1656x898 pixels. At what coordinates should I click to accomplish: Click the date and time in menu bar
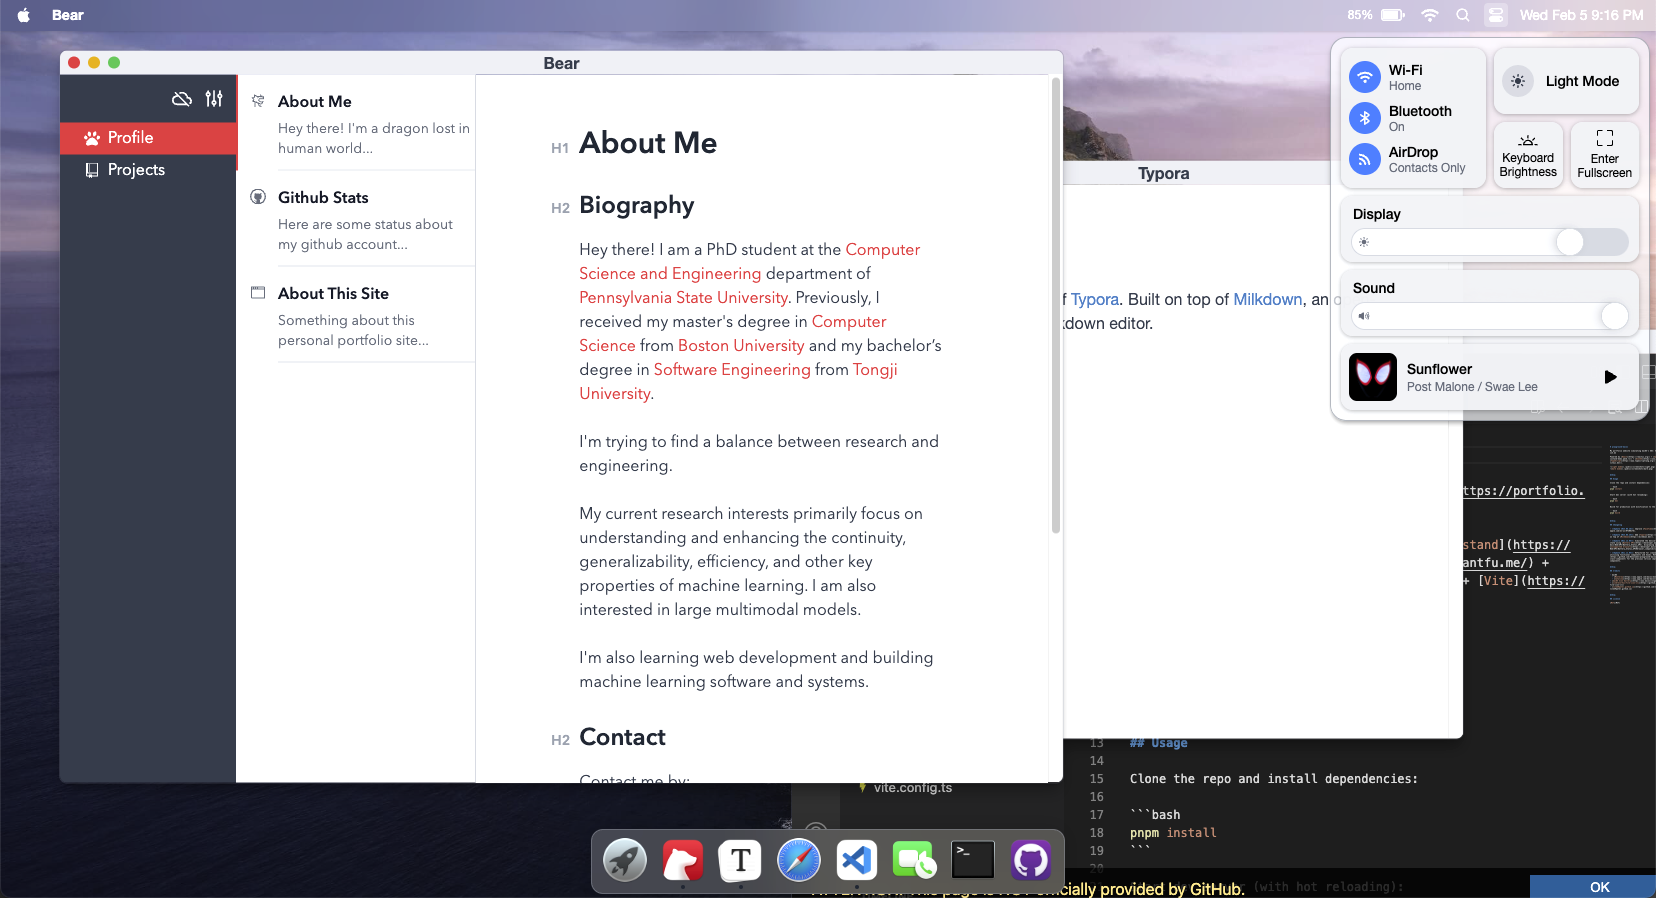click(1581, 15)
